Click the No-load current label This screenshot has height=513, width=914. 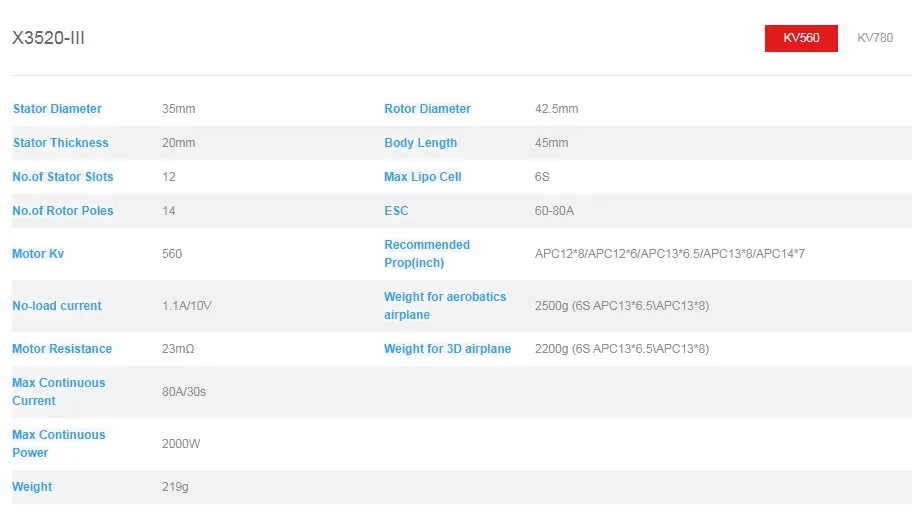tap(57, 306)
